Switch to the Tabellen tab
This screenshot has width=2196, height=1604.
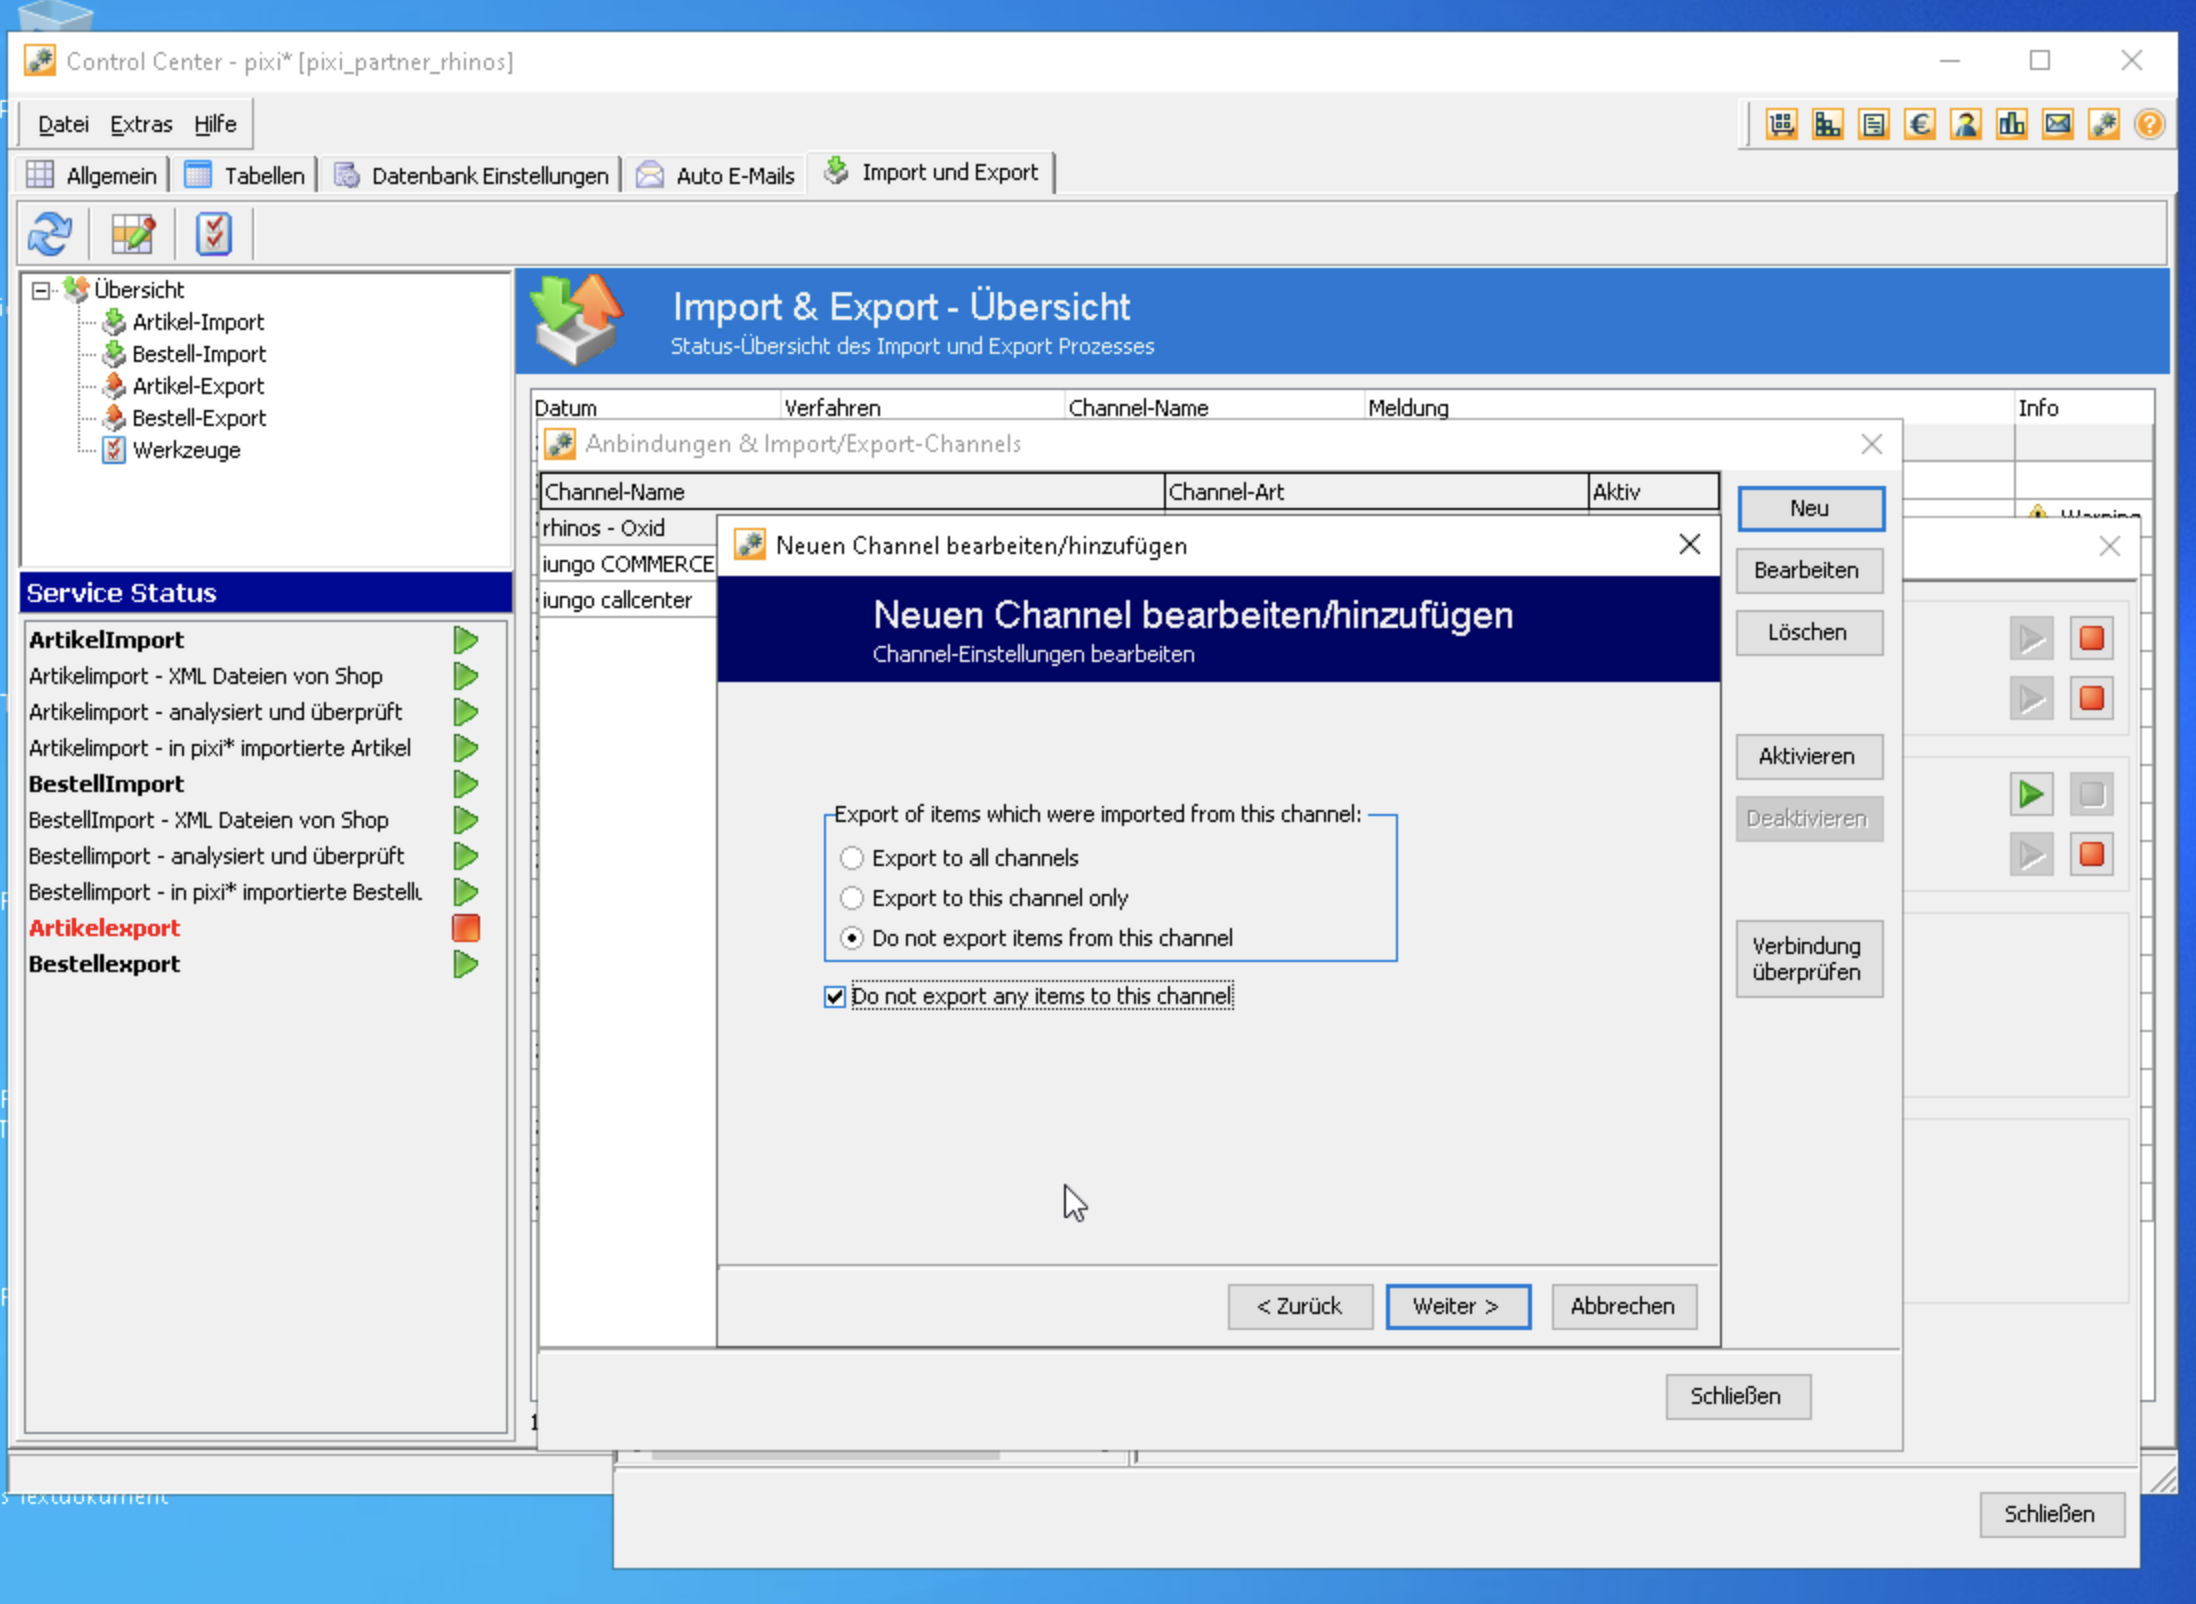point(245,175)
